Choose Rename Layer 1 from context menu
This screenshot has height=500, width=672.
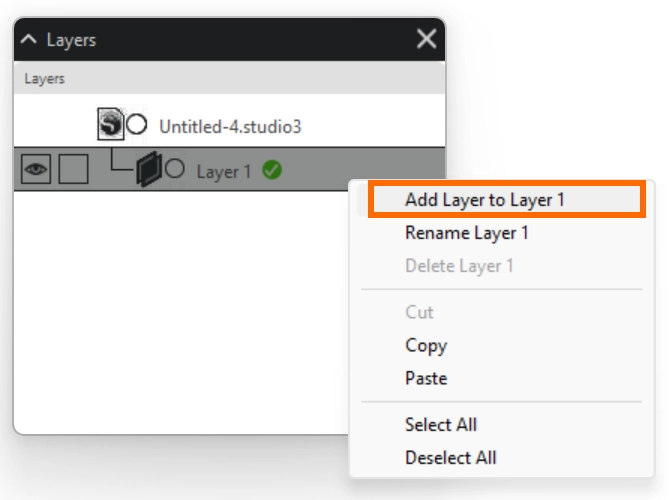[x=466, y=233]
